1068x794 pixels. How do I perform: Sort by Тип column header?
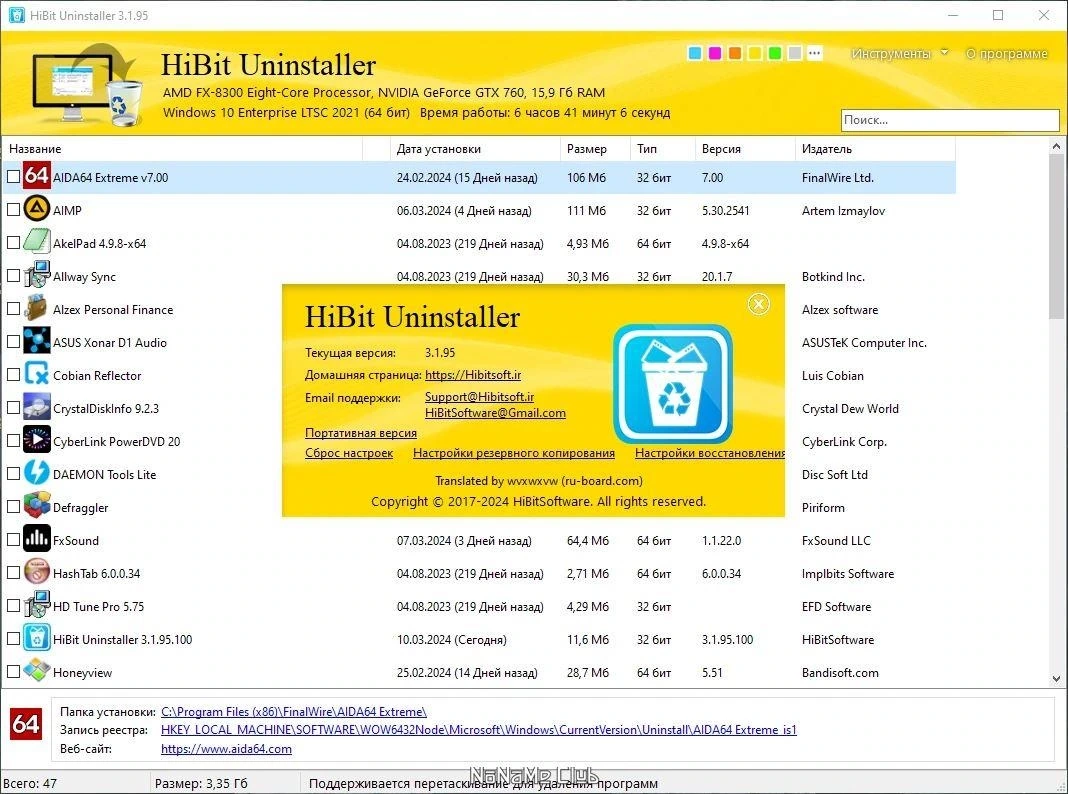click(662, 148)
